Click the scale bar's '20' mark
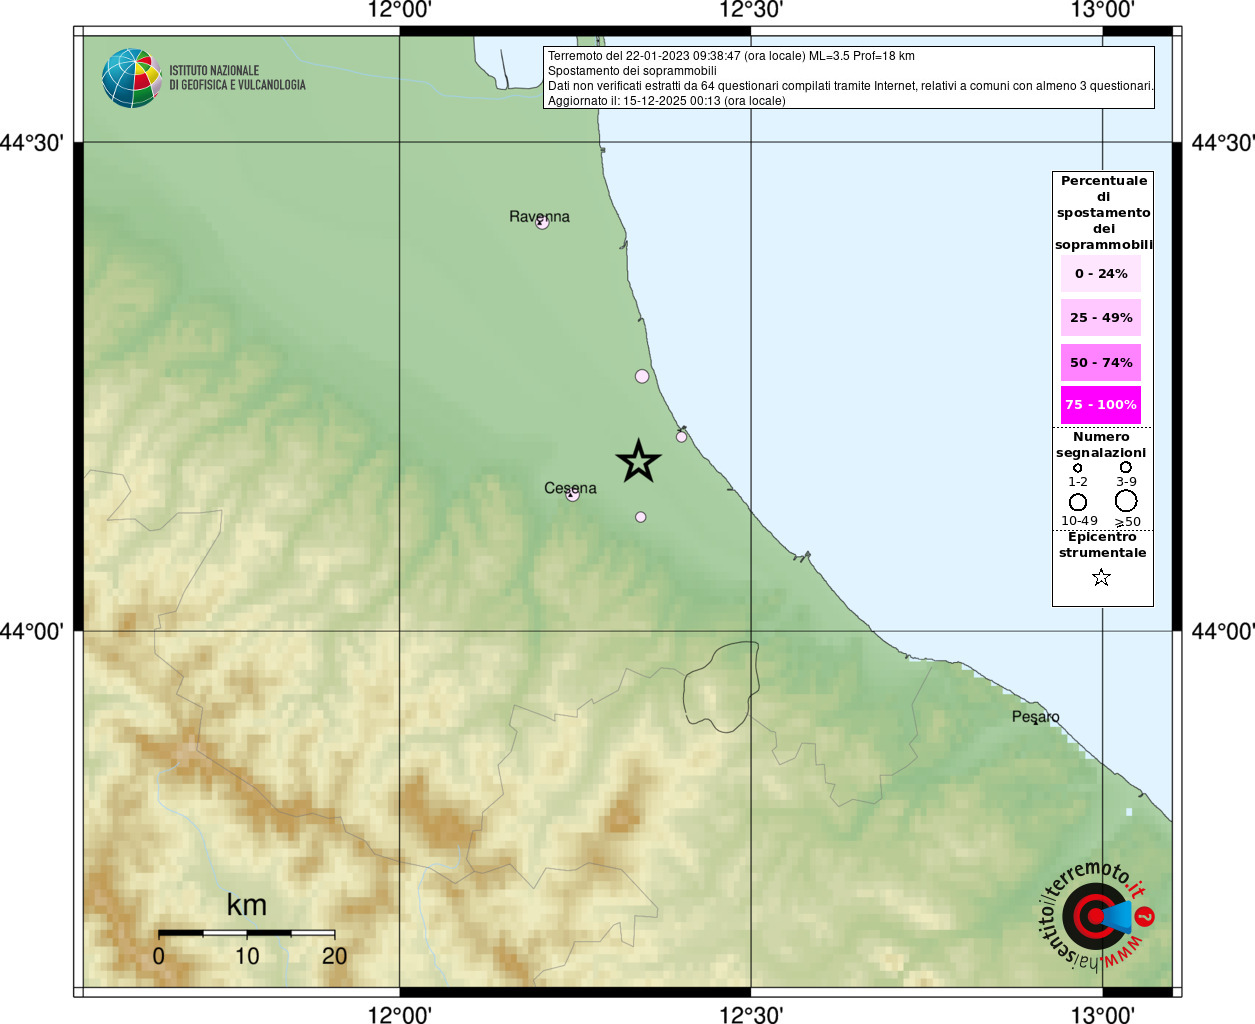Viewport: 1255px width, 1024px height. (334, 956)
